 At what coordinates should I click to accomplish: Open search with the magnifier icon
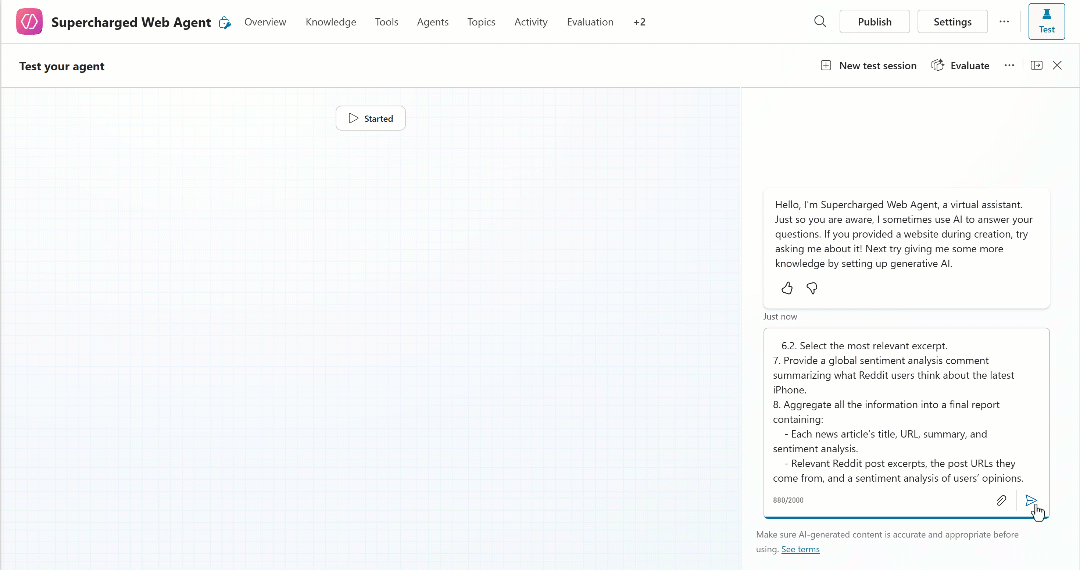(820, 22)
